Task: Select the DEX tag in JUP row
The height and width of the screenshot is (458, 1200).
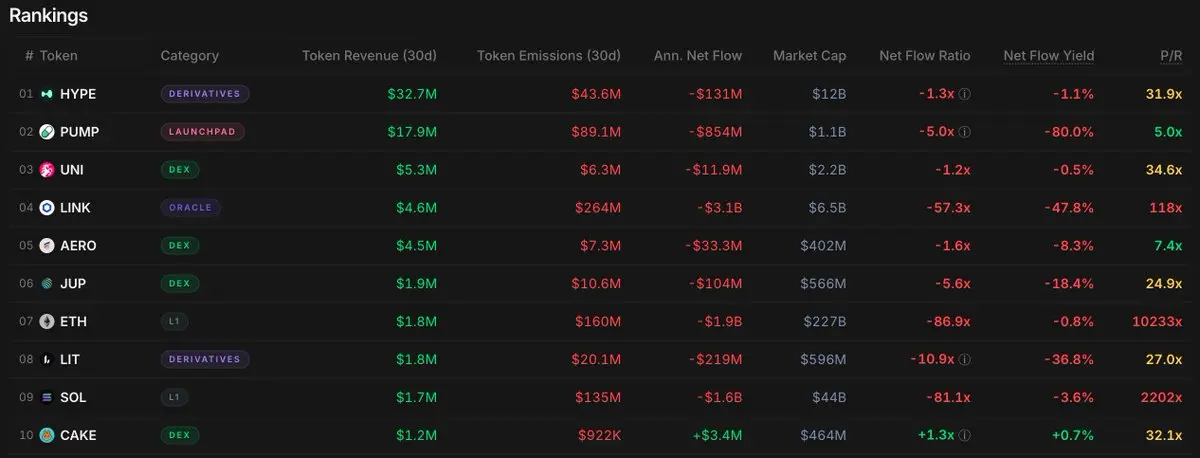Action: point(180,284)
